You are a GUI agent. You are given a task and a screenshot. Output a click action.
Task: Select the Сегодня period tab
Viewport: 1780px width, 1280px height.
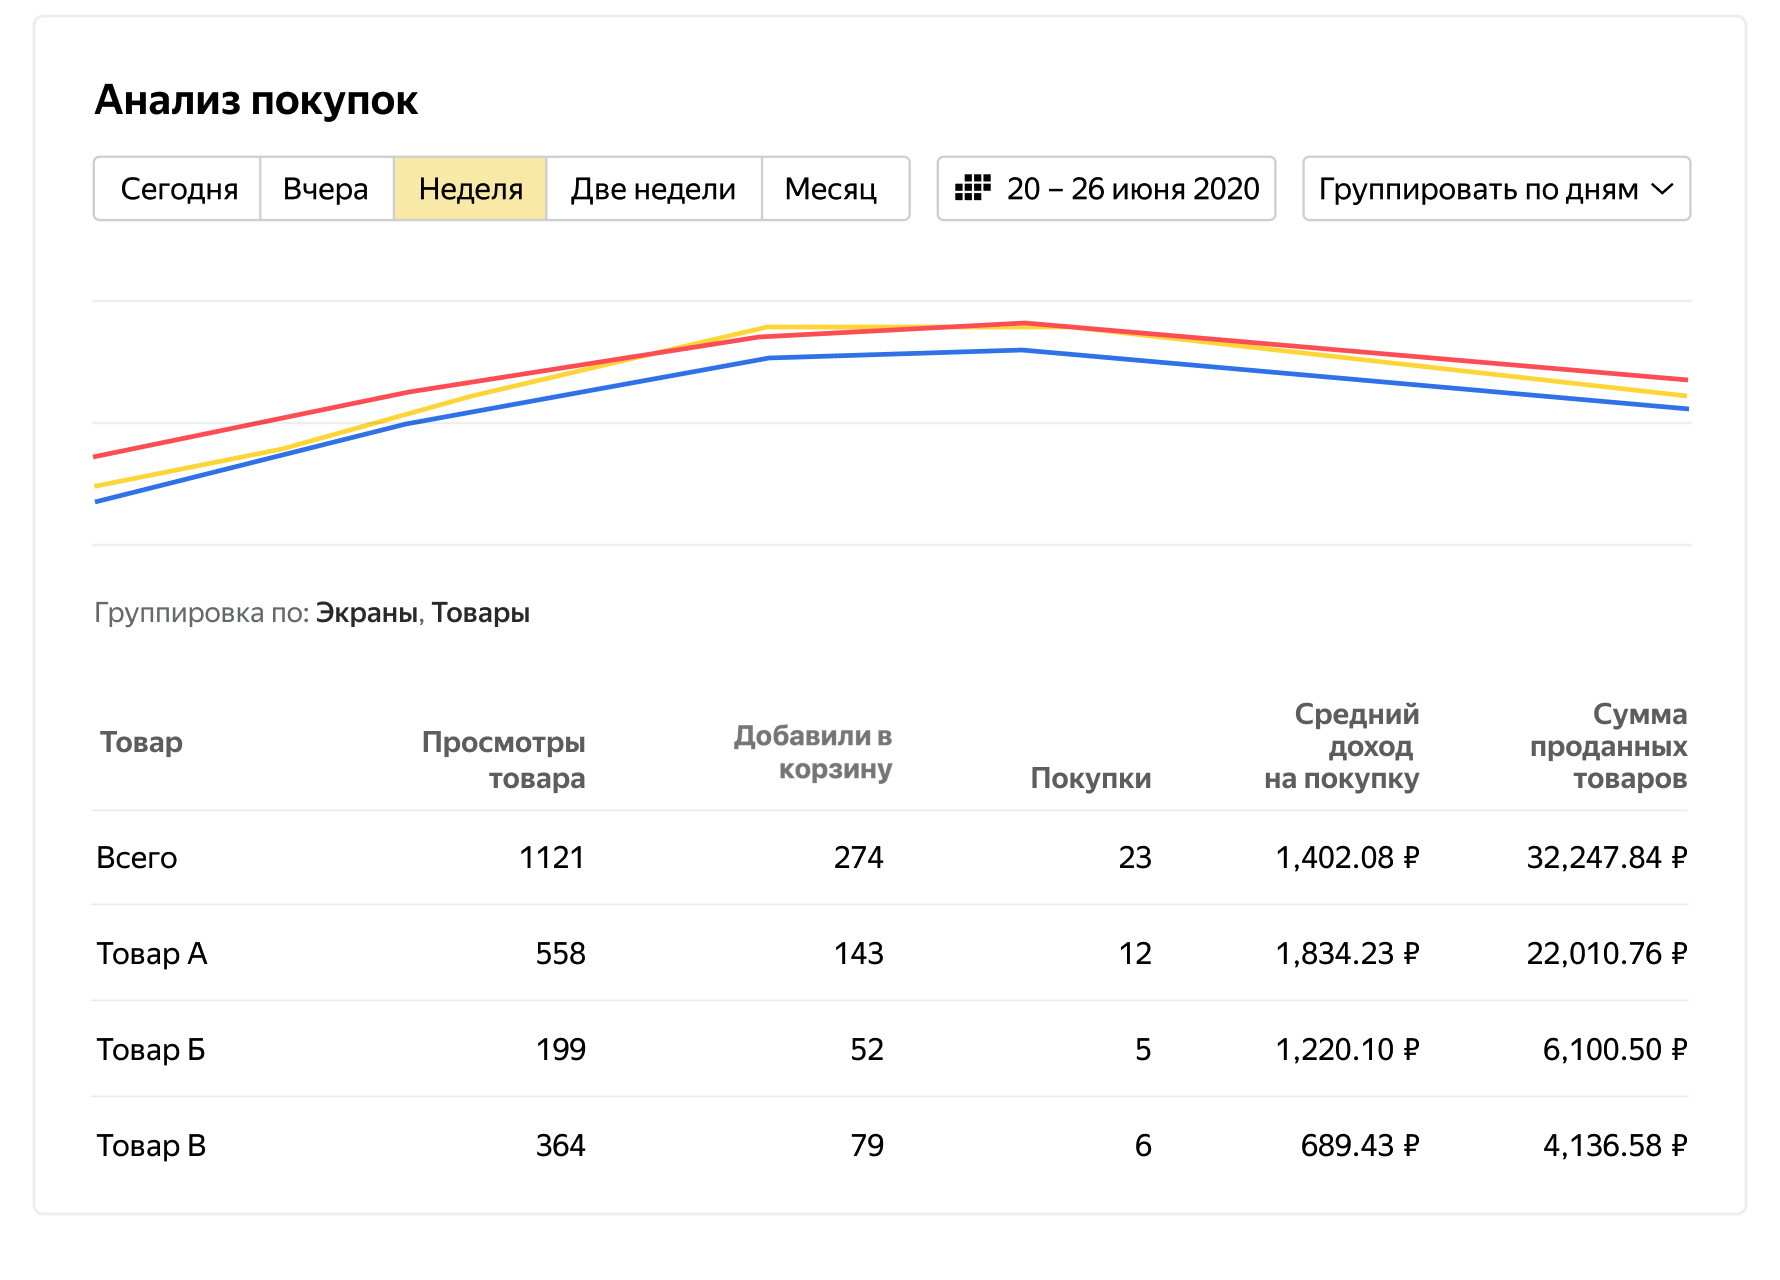point(178,188)
